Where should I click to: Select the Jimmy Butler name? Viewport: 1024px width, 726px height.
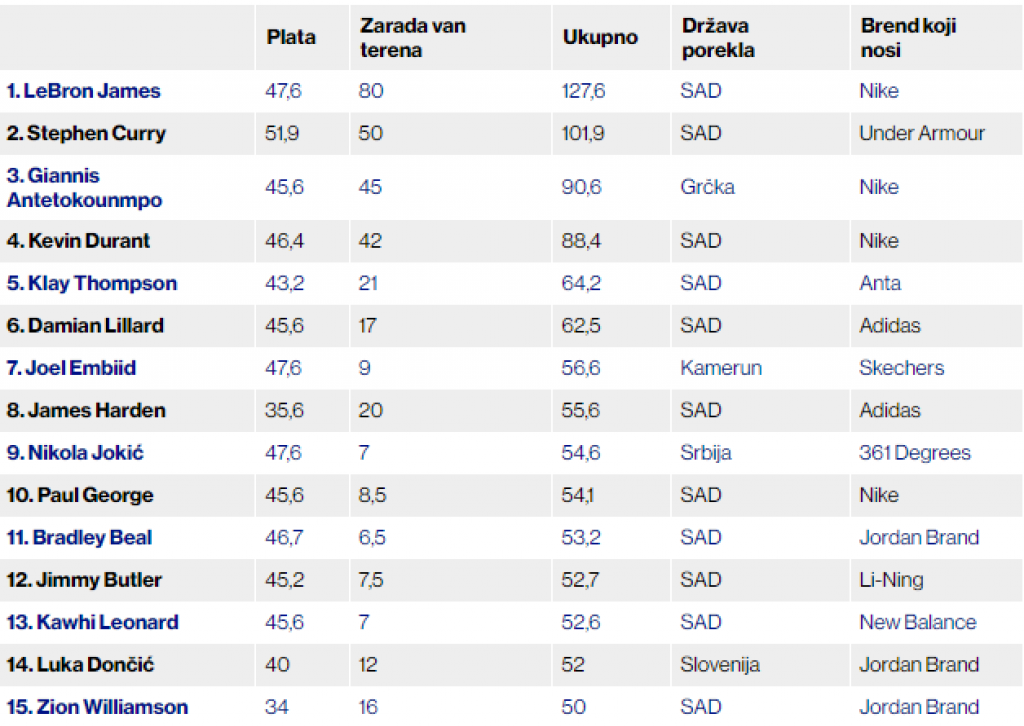coord(85,580)
